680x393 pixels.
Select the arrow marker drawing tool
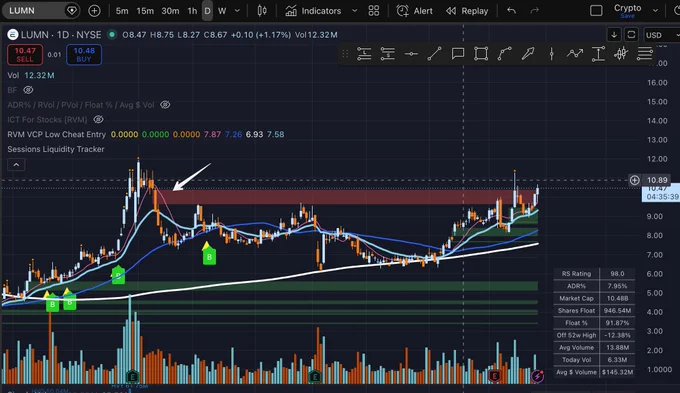528,54
